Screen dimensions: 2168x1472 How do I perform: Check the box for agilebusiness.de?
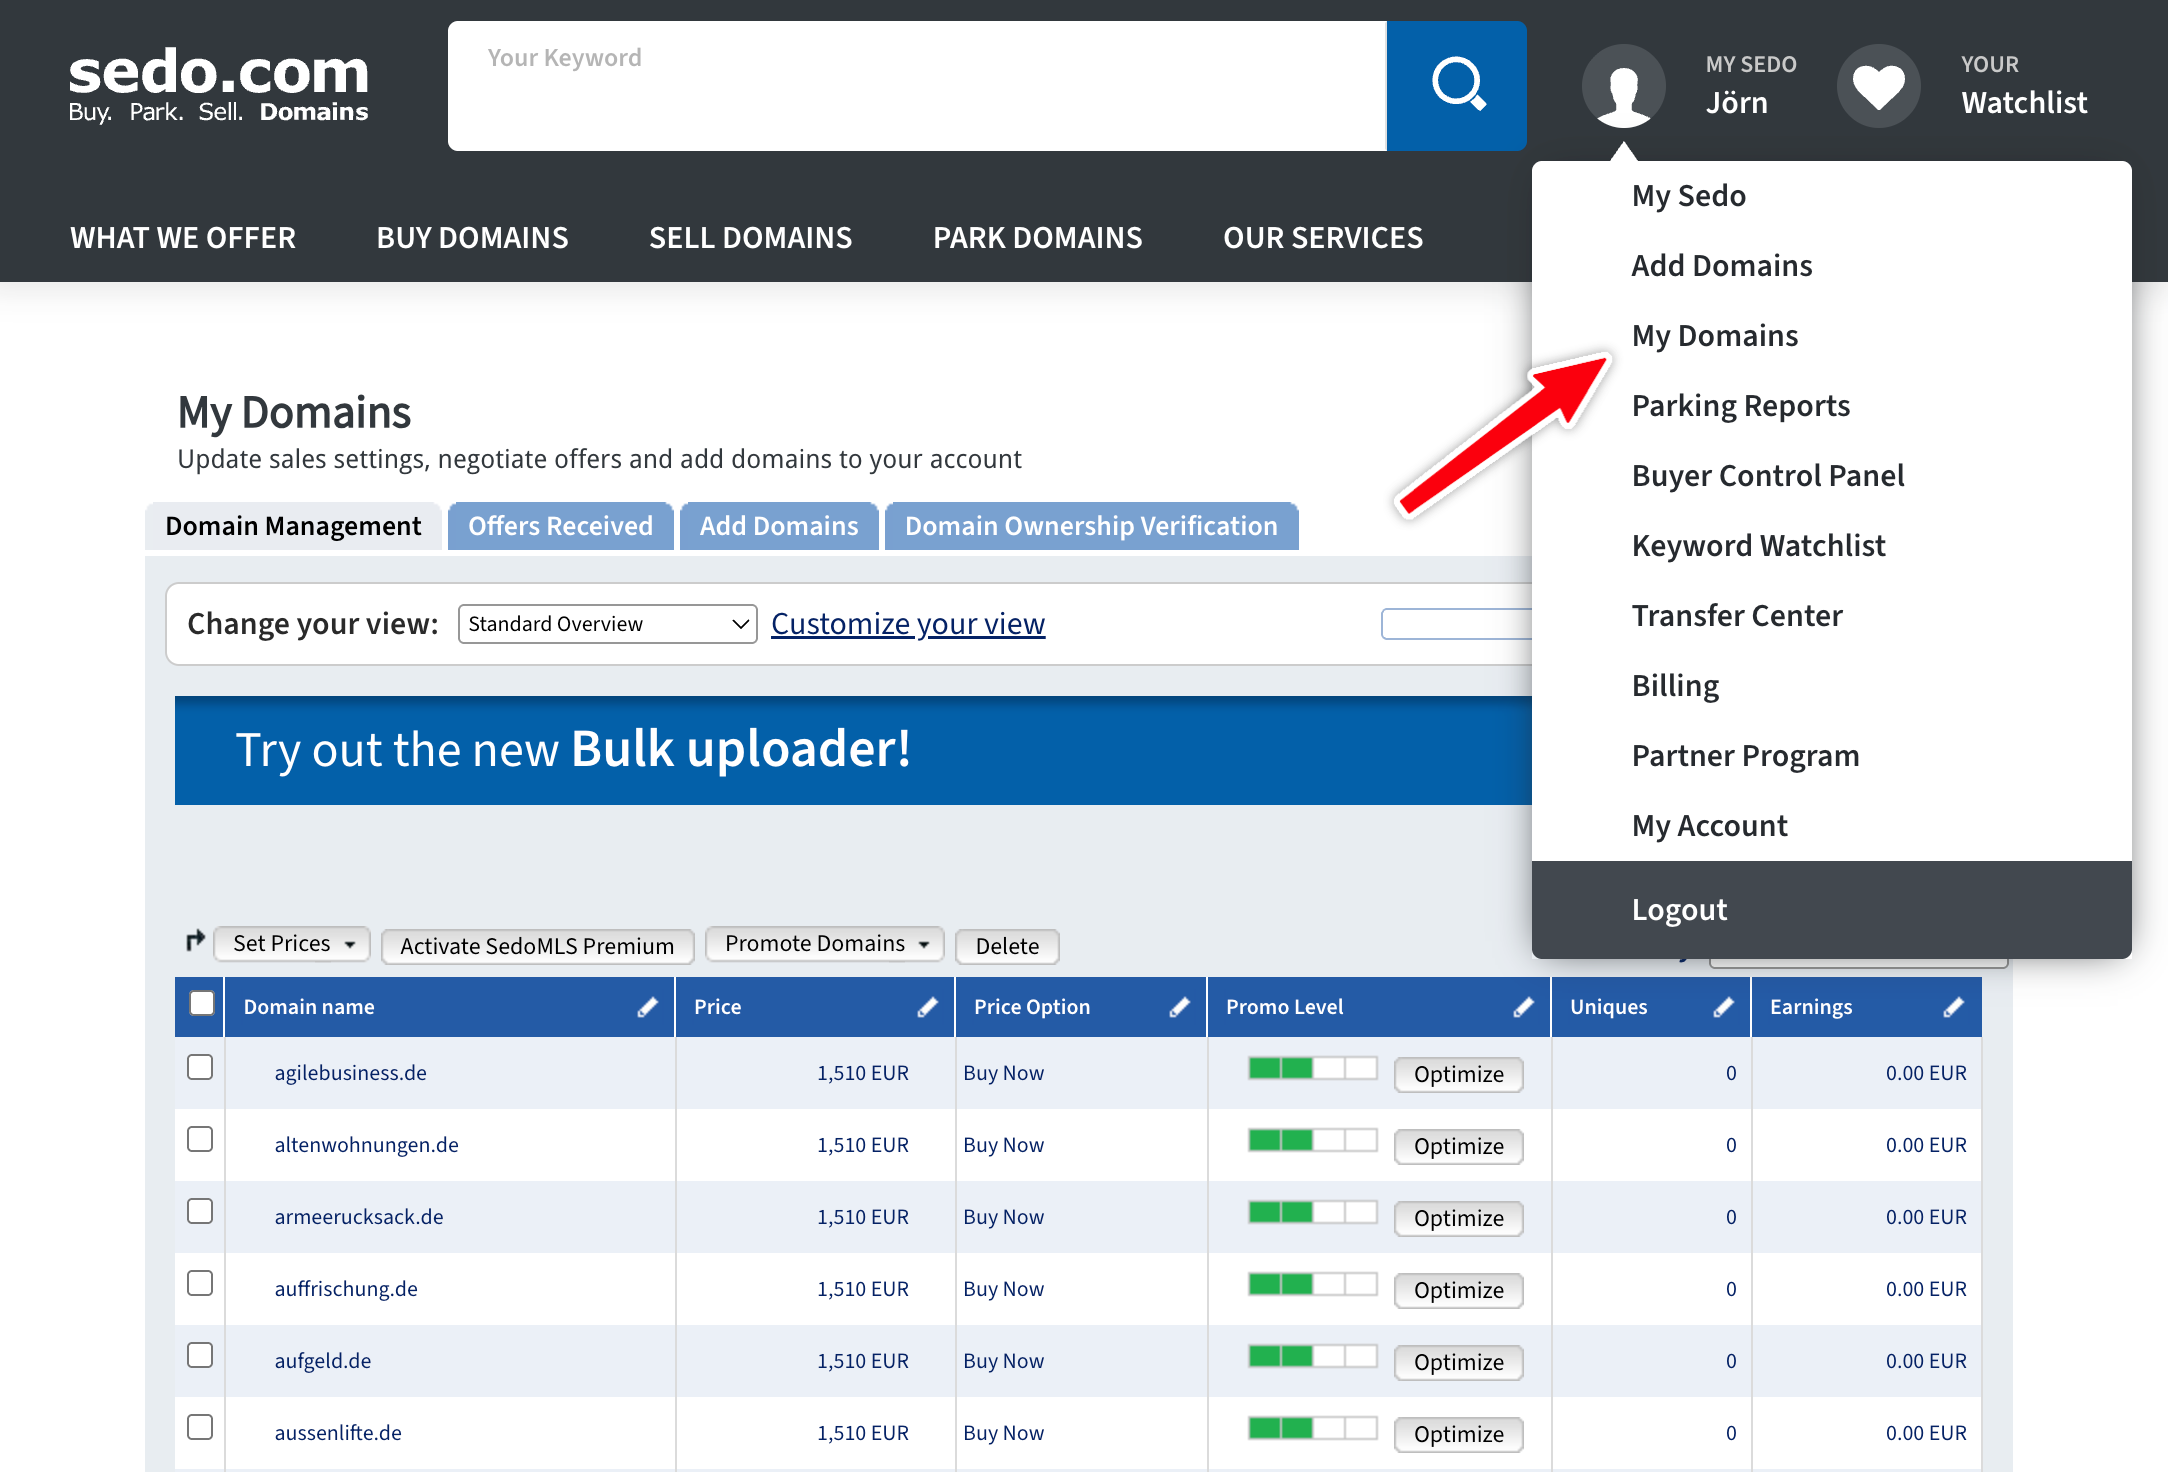[200, 1067]
